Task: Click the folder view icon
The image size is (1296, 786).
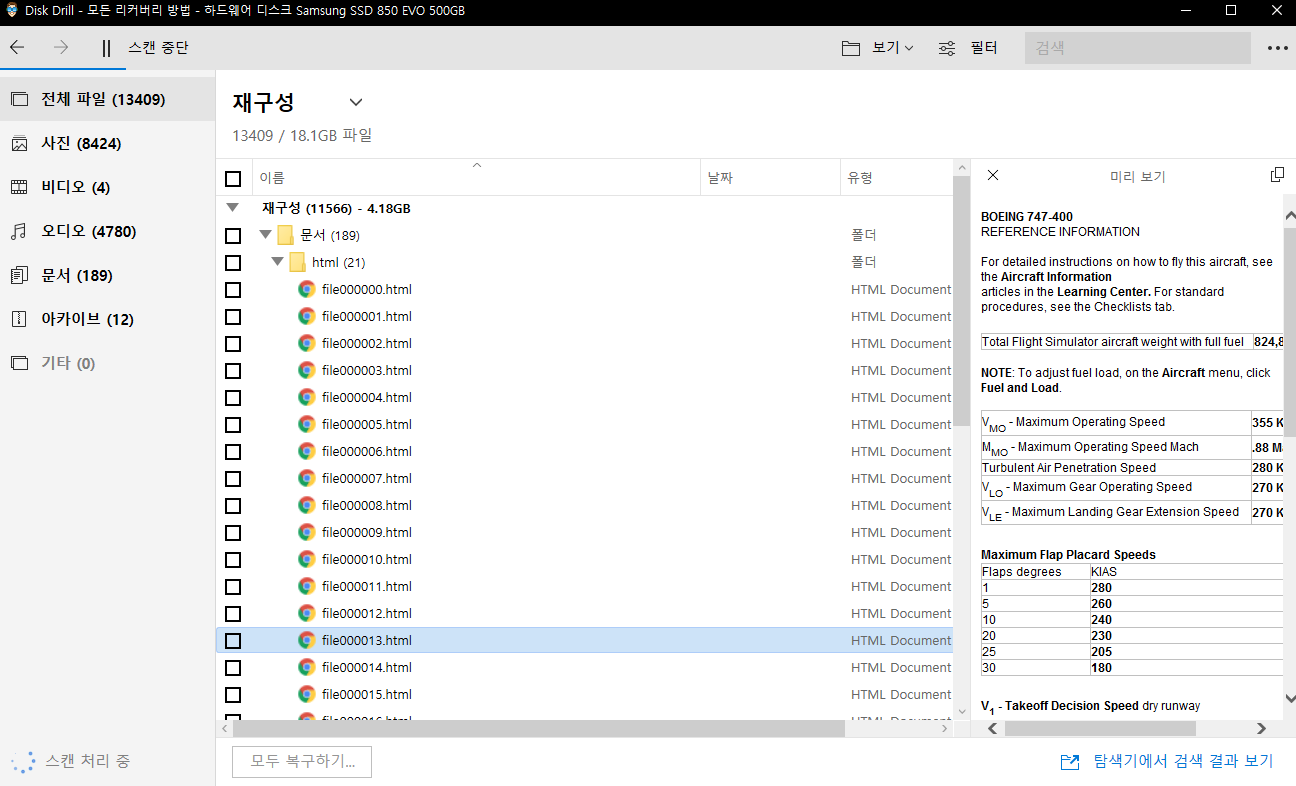Action: point(851,48)
